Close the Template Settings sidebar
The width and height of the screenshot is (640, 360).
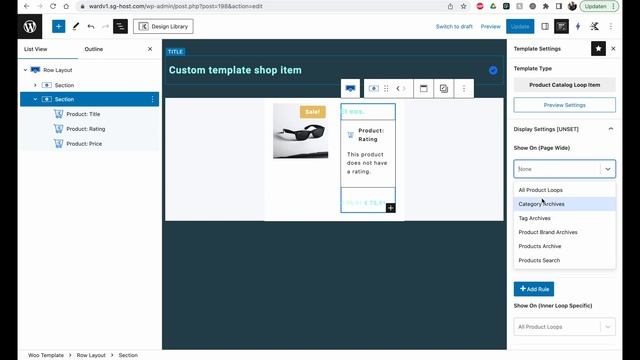[x=613, y=49]
